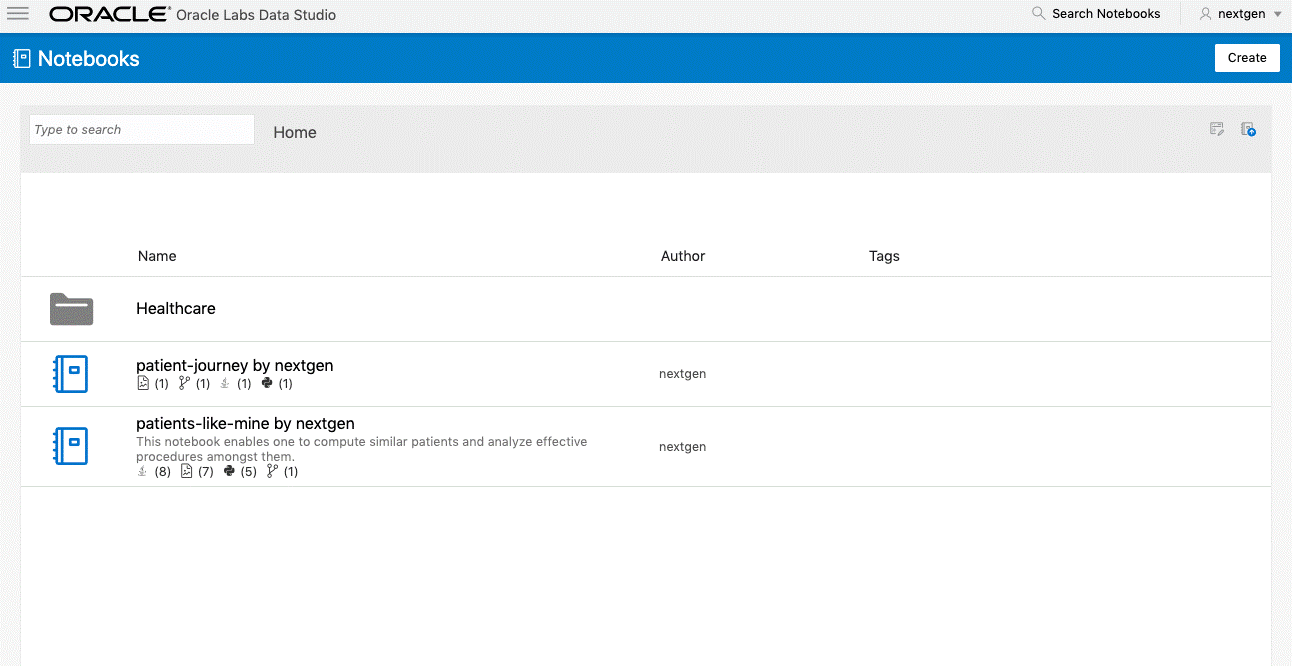Image resolution: width=1292 pixels, height=666 pixels.
Task: Click Python icon under patient-journey
Action: 267,383
